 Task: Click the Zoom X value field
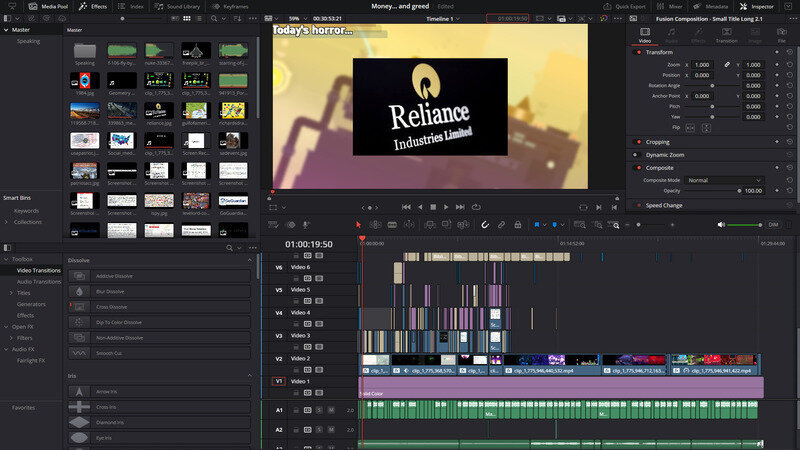703,65
